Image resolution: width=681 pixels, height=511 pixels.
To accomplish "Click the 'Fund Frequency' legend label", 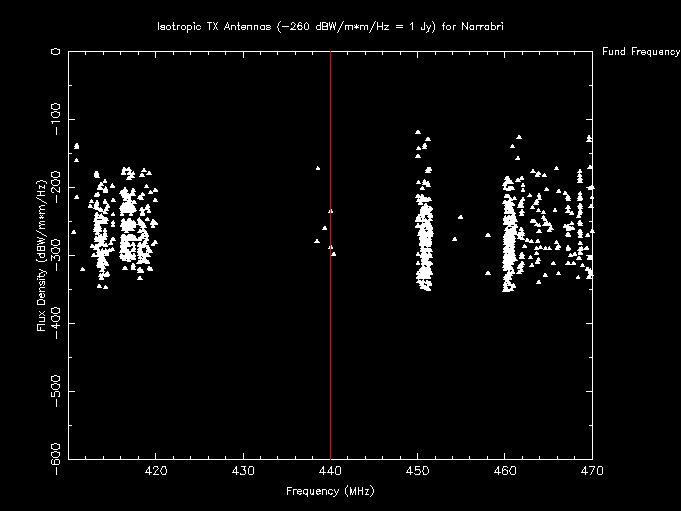I will click(641, 52).
